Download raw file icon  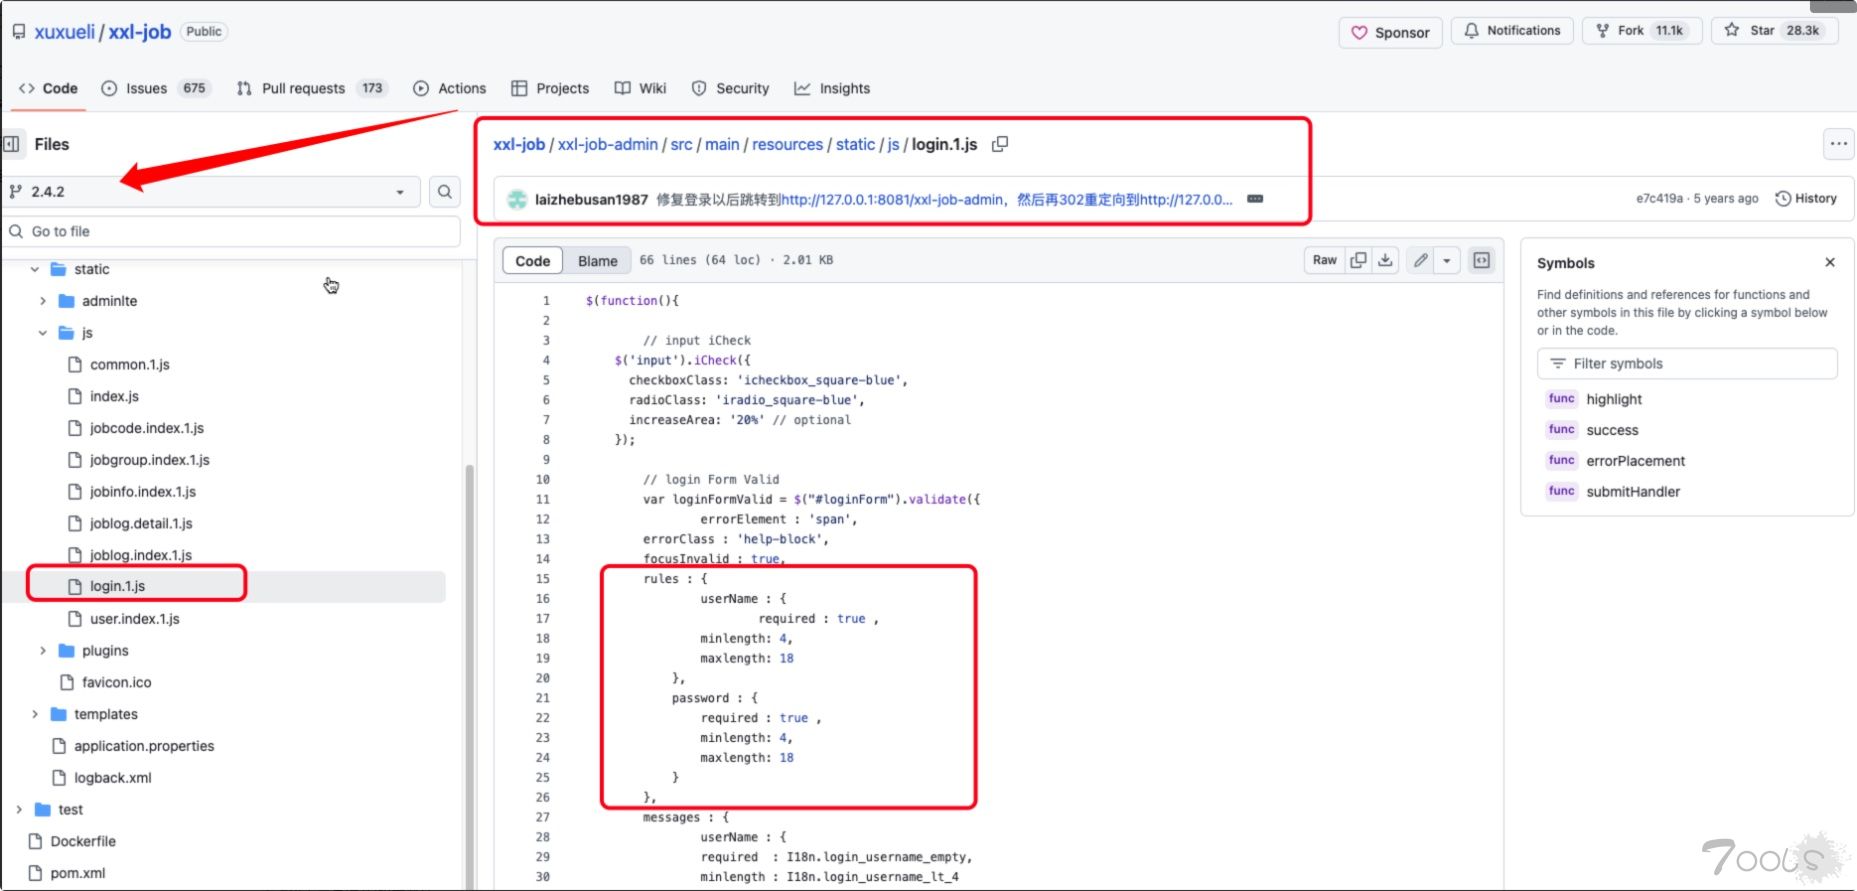point(1385,260)
